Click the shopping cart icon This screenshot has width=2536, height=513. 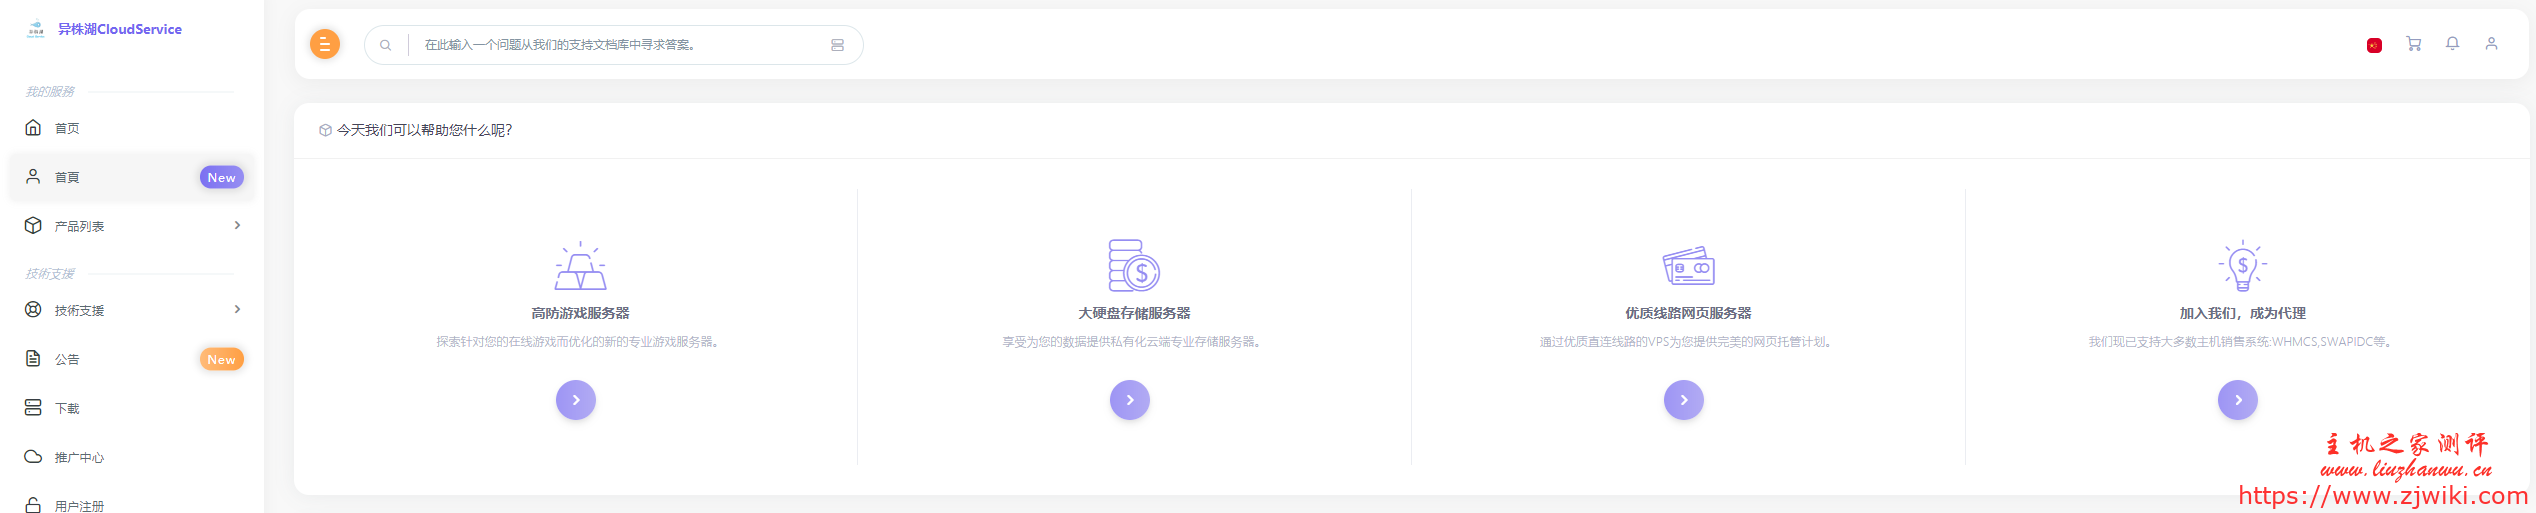(x=2413, y=44)
